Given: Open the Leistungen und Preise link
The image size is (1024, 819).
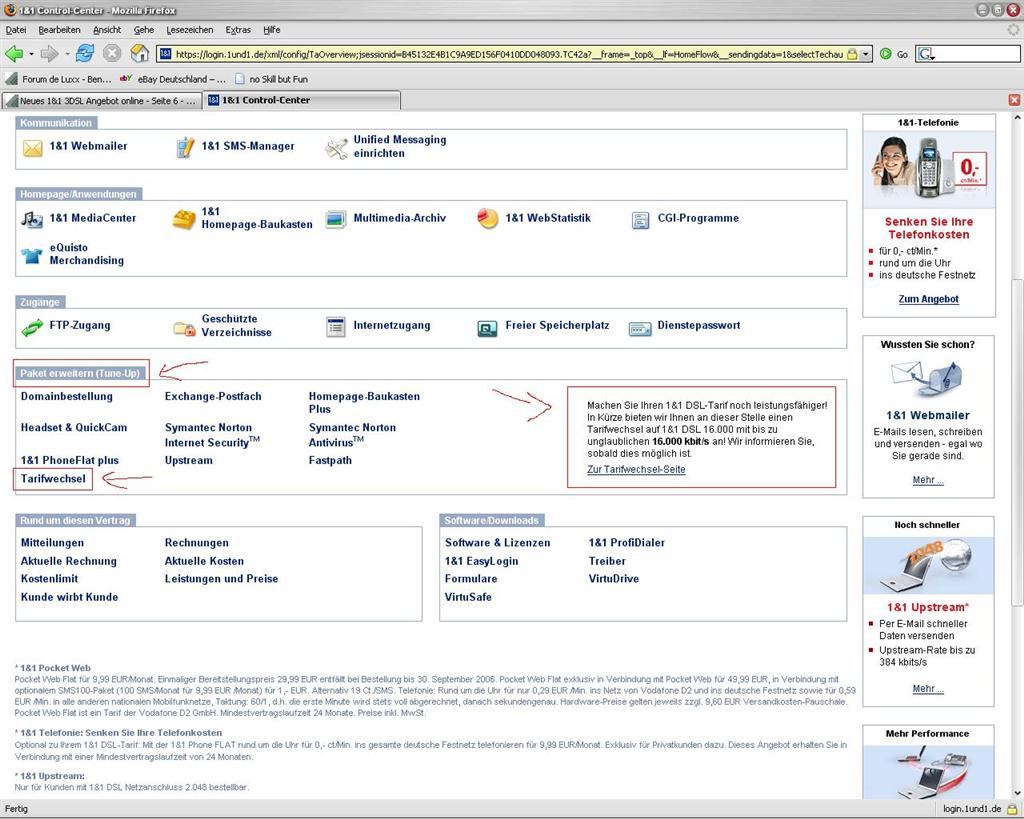Looking at the screenshot, I should 221,579.
